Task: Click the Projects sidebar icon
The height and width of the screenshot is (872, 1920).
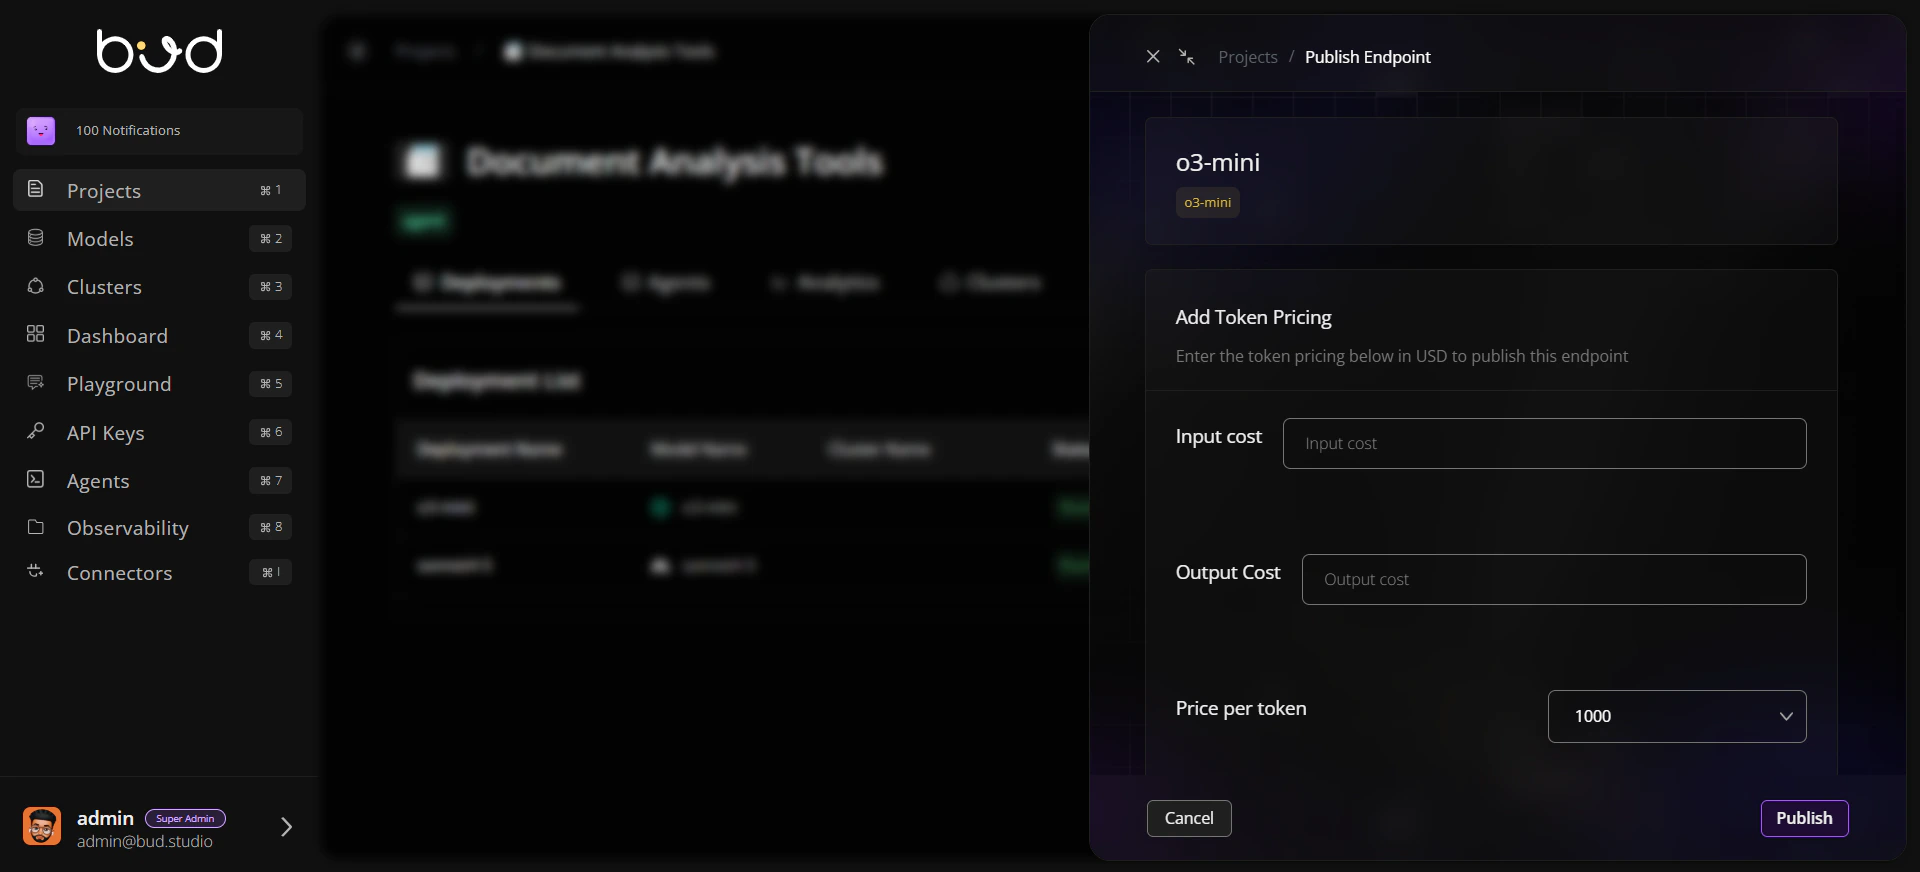Action: 35,189
